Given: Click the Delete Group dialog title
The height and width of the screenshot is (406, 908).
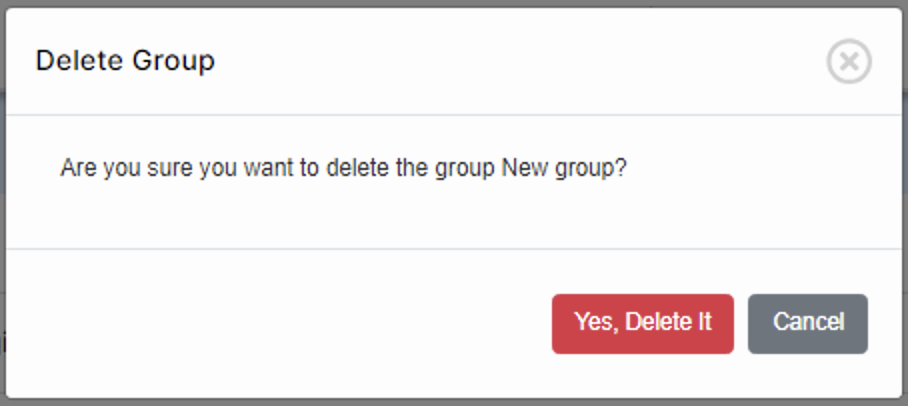Looking at the screenshot, I should point(125,61).
